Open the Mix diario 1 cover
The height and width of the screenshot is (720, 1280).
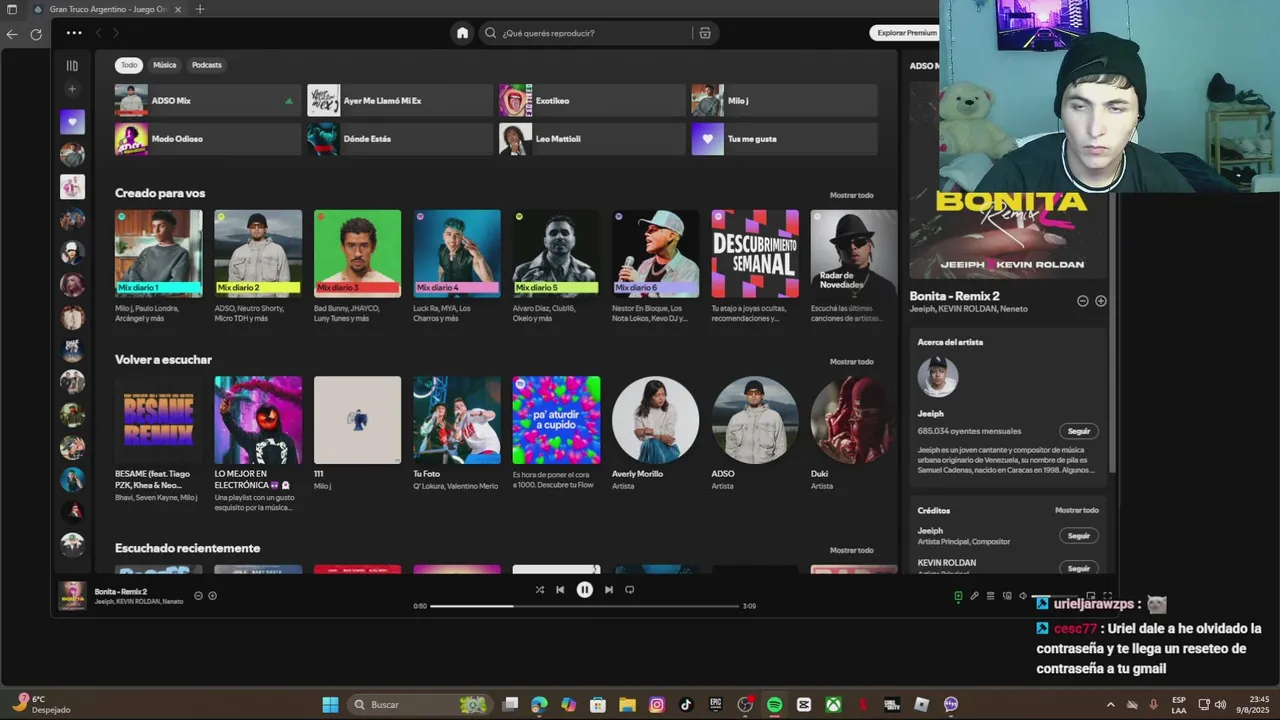158,253
